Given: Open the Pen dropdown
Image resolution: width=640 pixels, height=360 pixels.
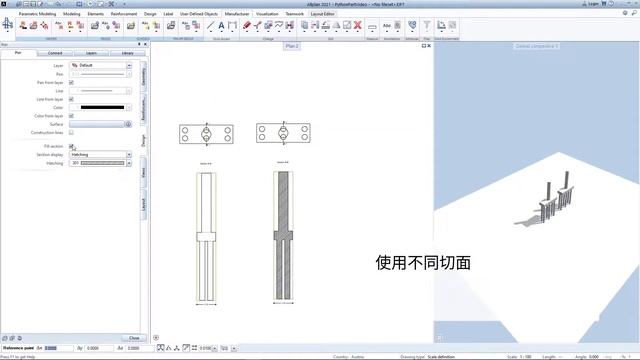Looking at the screenshot, I should tap(129, 74).
